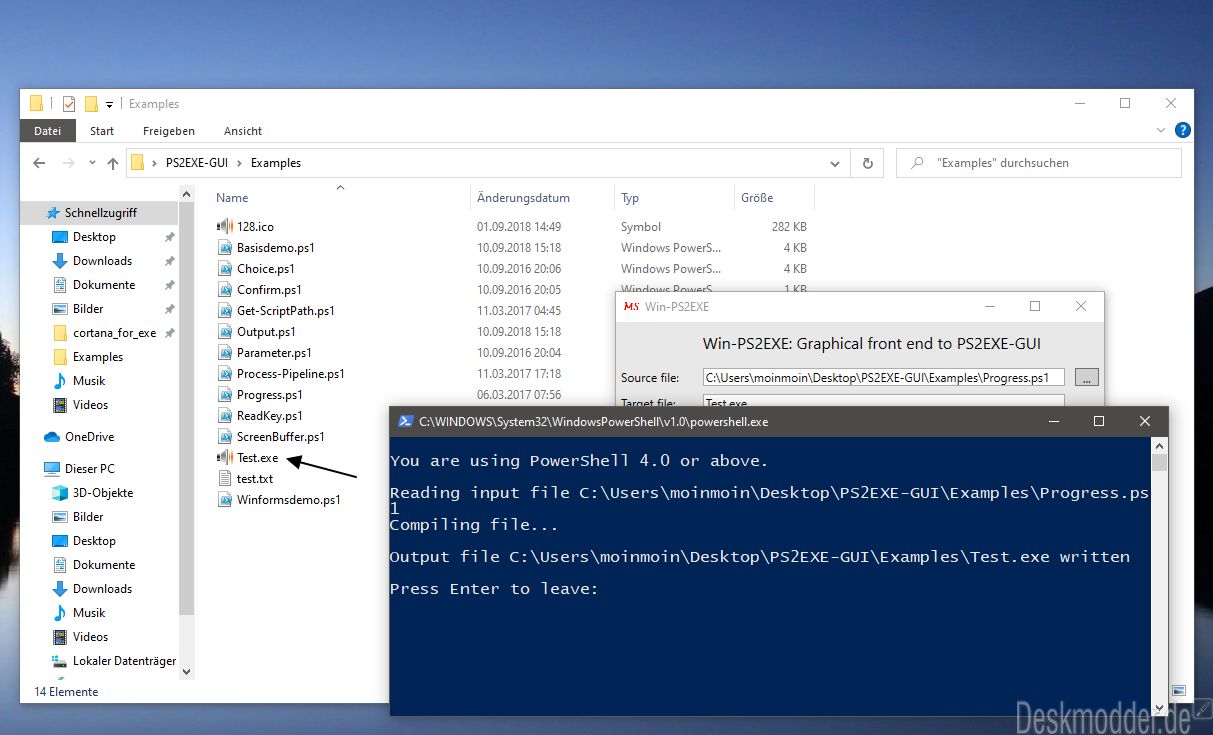Select the Output.ps1 script icon
The image size is (1213, 735).
tap(225, 332)
